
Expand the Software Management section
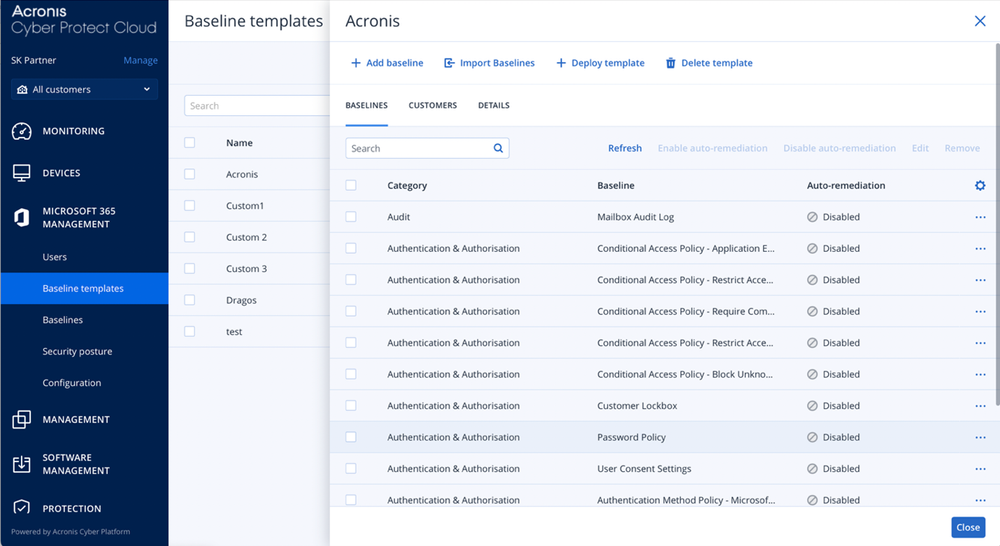point(84,464)
